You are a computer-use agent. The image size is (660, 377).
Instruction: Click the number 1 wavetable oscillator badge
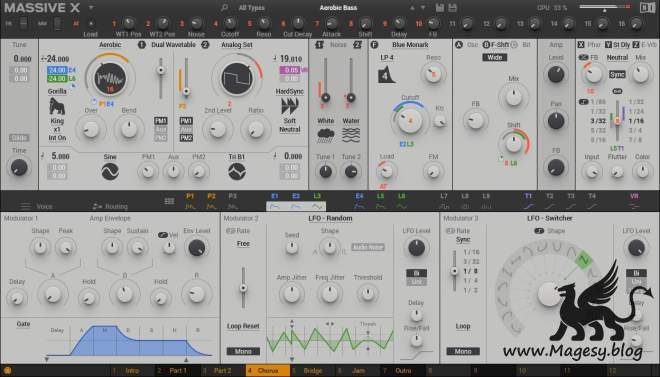pos(141,45)
